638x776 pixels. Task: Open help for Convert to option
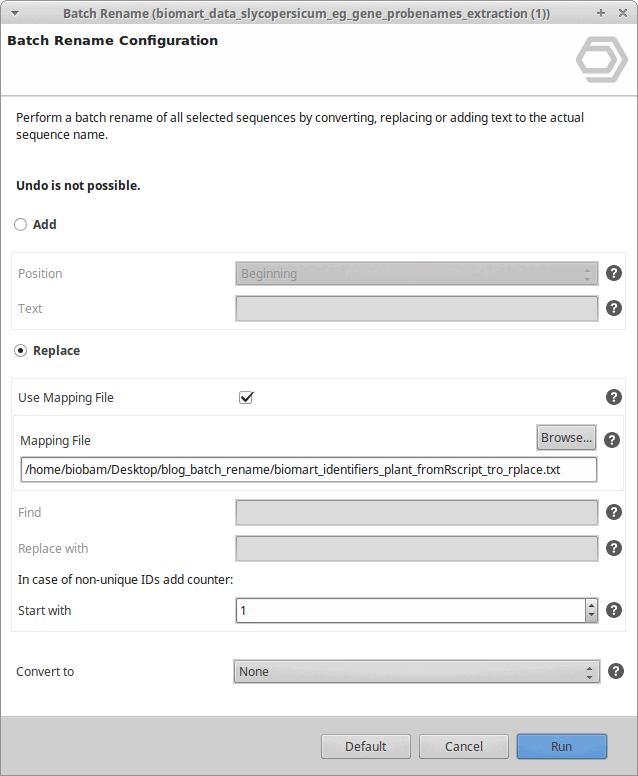pos(616,671)
